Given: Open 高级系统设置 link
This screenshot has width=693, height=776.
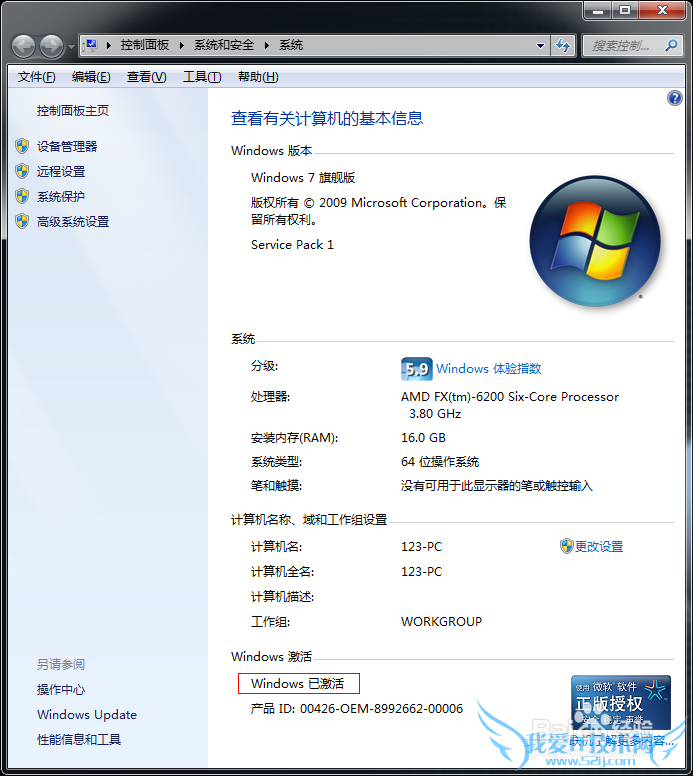Looking at the screenshot, I should point(73,222).
